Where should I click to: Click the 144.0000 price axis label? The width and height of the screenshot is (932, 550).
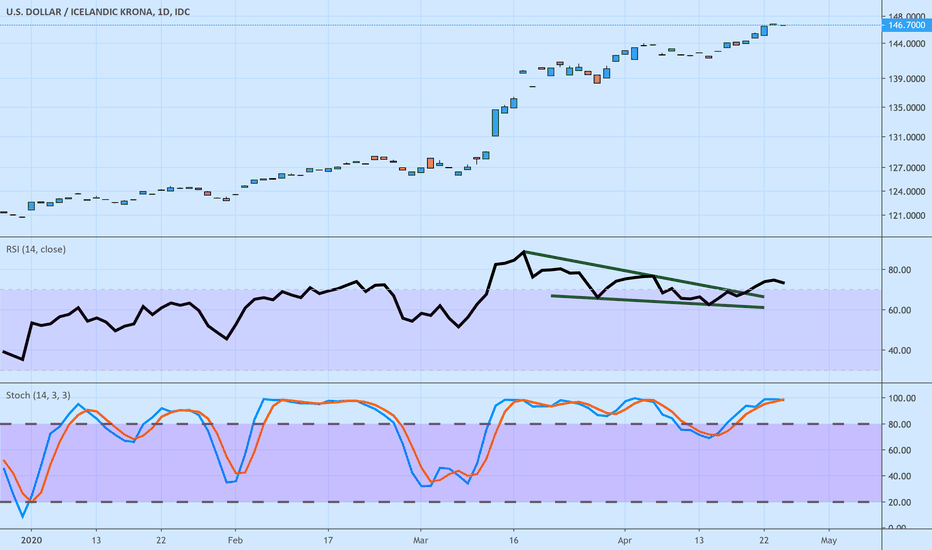[906, 43]
